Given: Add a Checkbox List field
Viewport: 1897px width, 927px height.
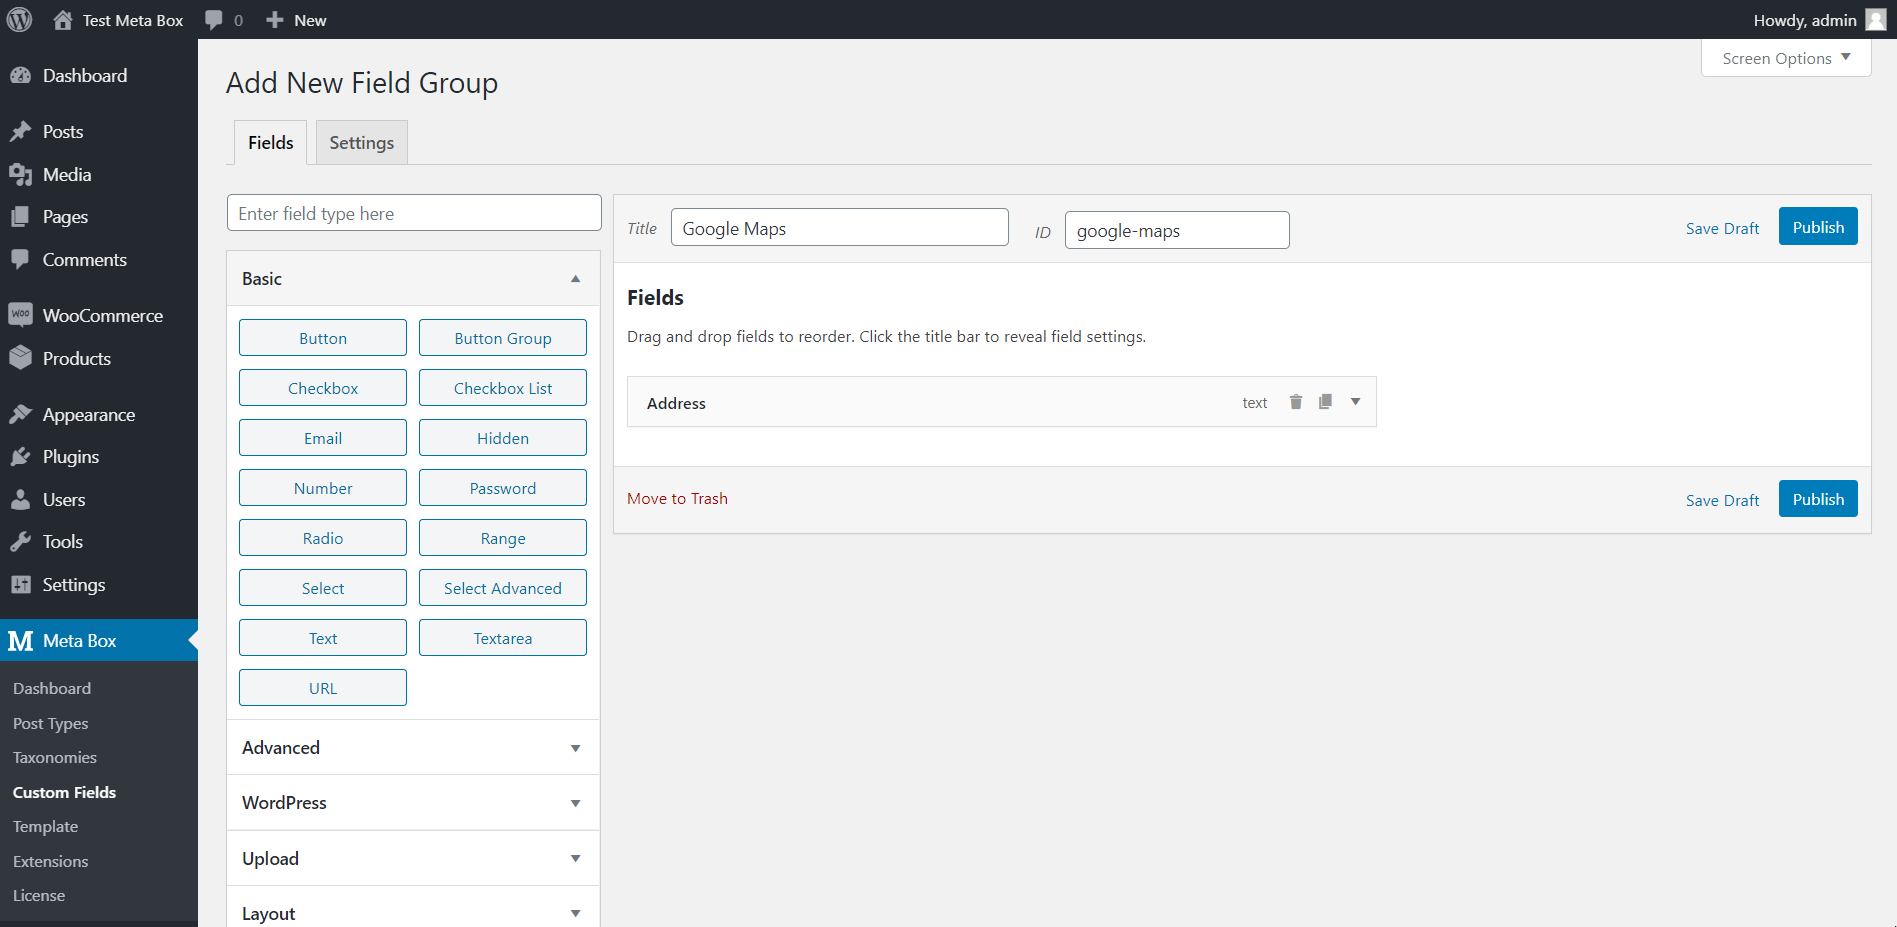Looking at the screenshot, I should pyautogui.click(x=503, y=388).
